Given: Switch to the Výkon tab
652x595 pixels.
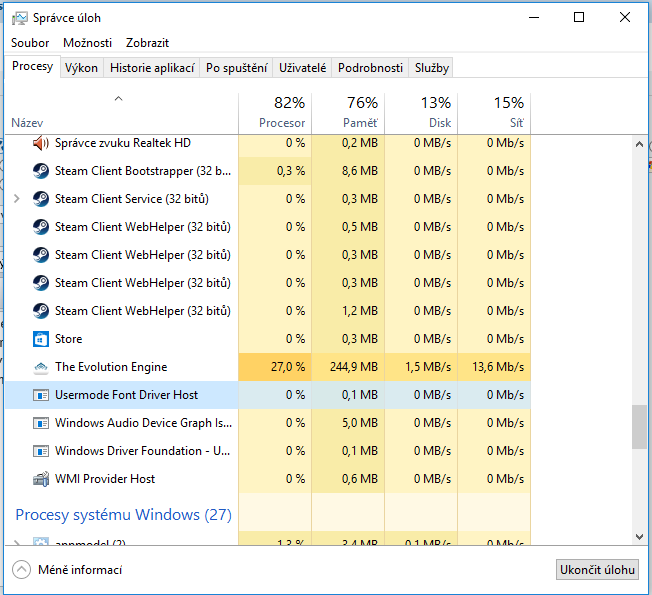Looking at the screenshot, I should (81, 68).
